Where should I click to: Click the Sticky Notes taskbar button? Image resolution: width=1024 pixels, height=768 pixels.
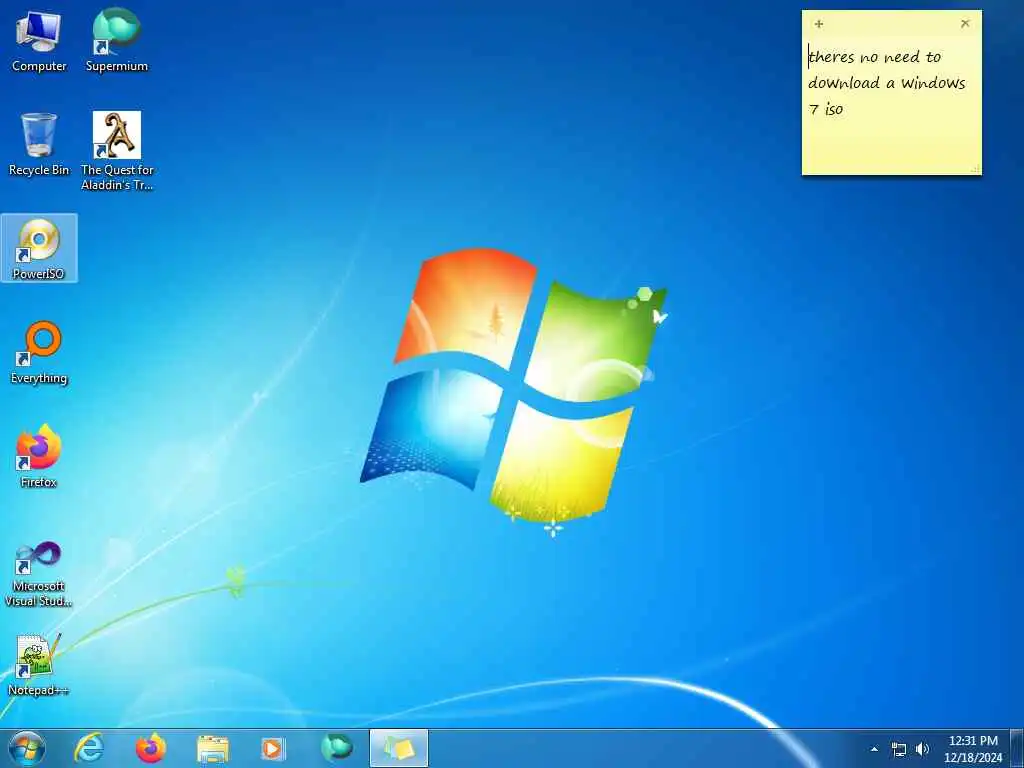coord(398,748)
